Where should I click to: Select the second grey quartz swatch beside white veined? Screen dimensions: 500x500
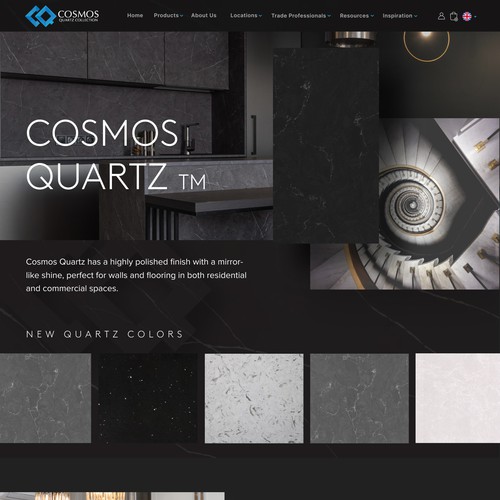click(359, 398)
